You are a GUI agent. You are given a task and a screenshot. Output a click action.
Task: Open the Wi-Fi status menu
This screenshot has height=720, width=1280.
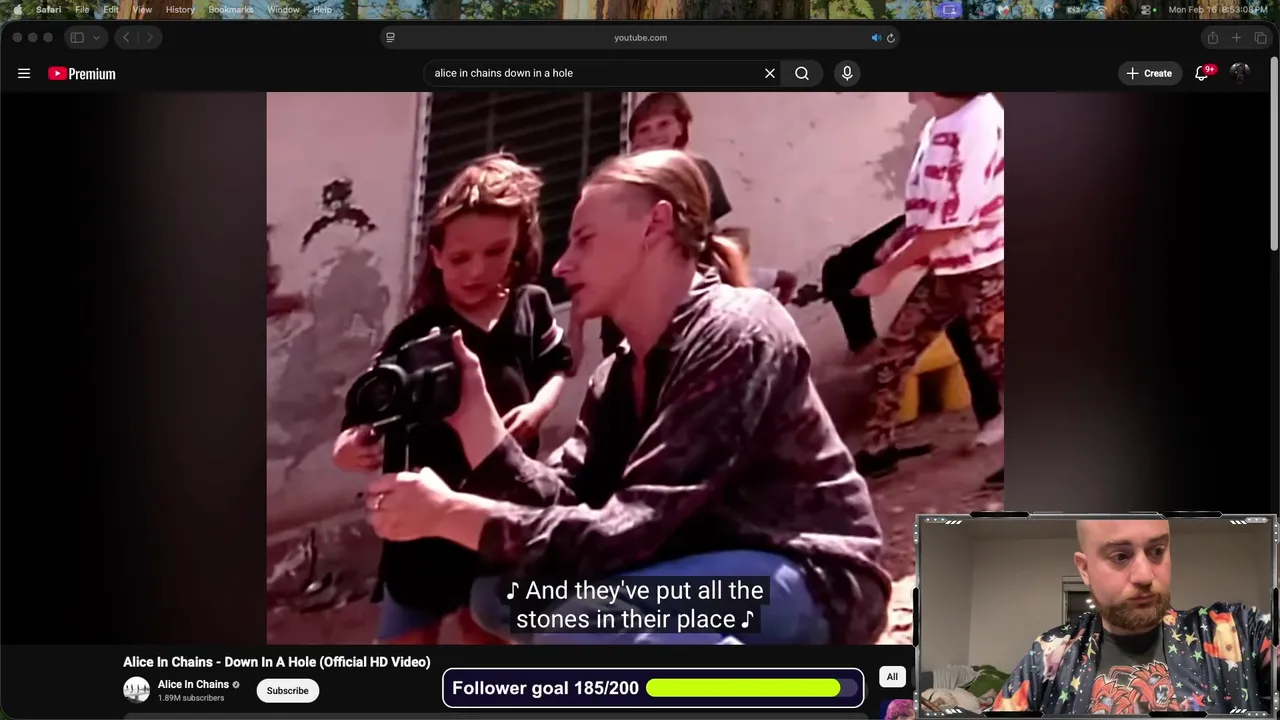(x=1100, y=10)
